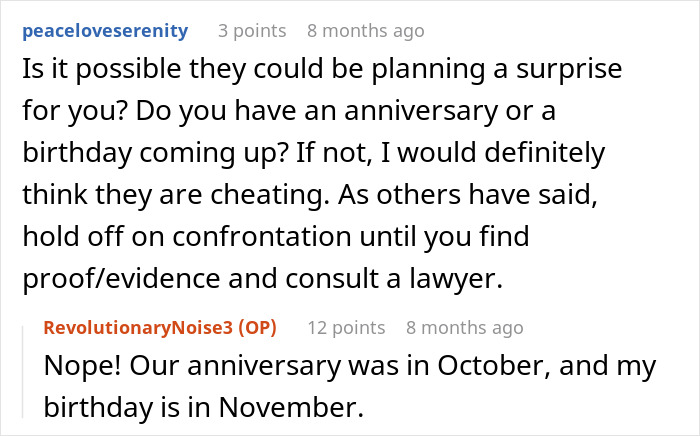
Task: Click the text 'birthday coming up?'
Action: (x=156, y=153)
